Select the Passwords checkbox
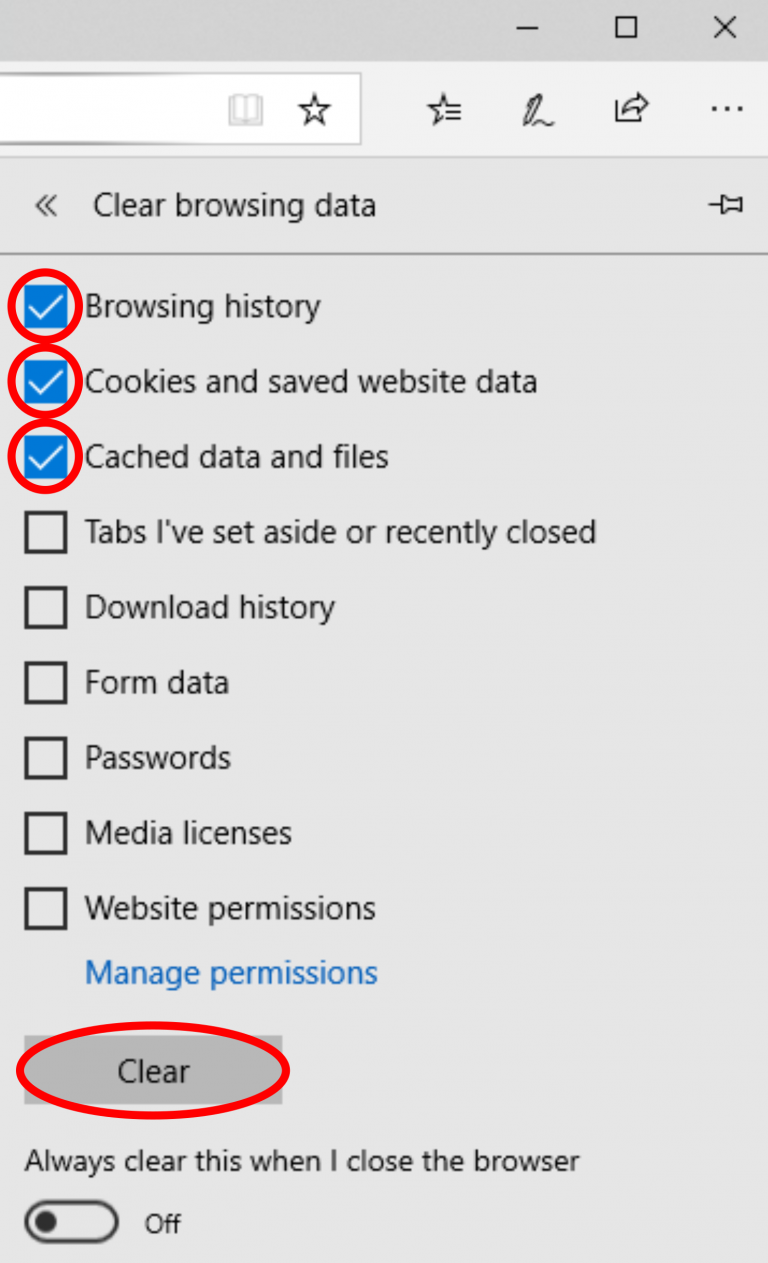Screen dimensions: 768x1263 click(45, 757)
